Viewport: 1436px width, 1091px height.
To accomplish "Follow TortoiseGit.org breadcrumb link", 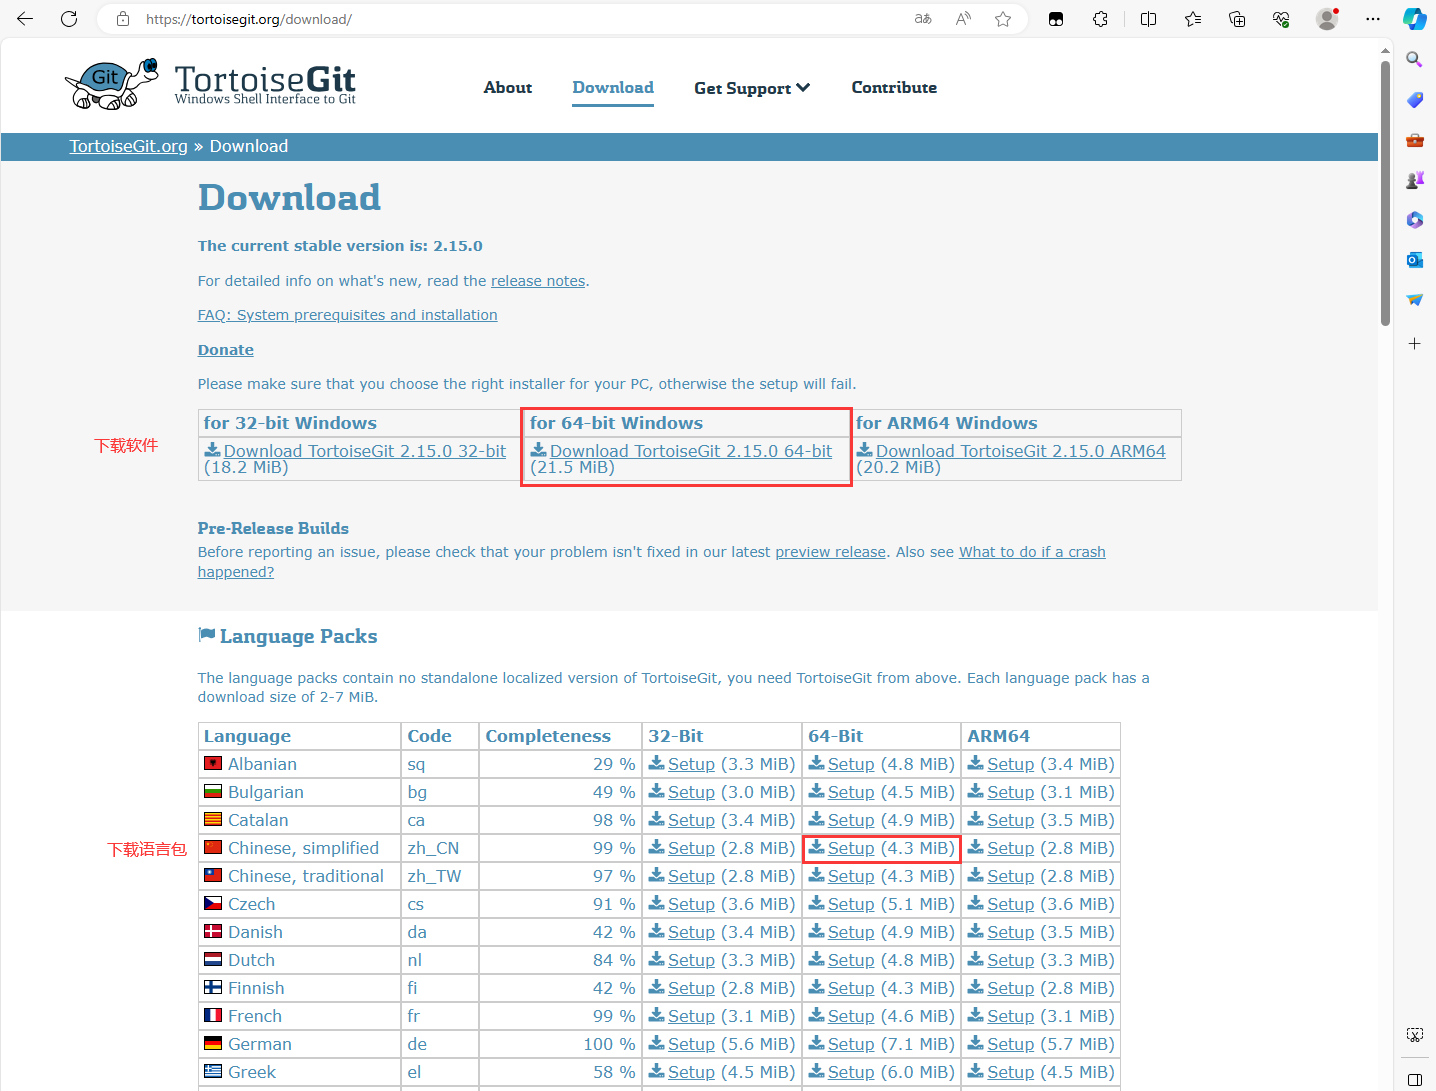I will click(128, 146).
